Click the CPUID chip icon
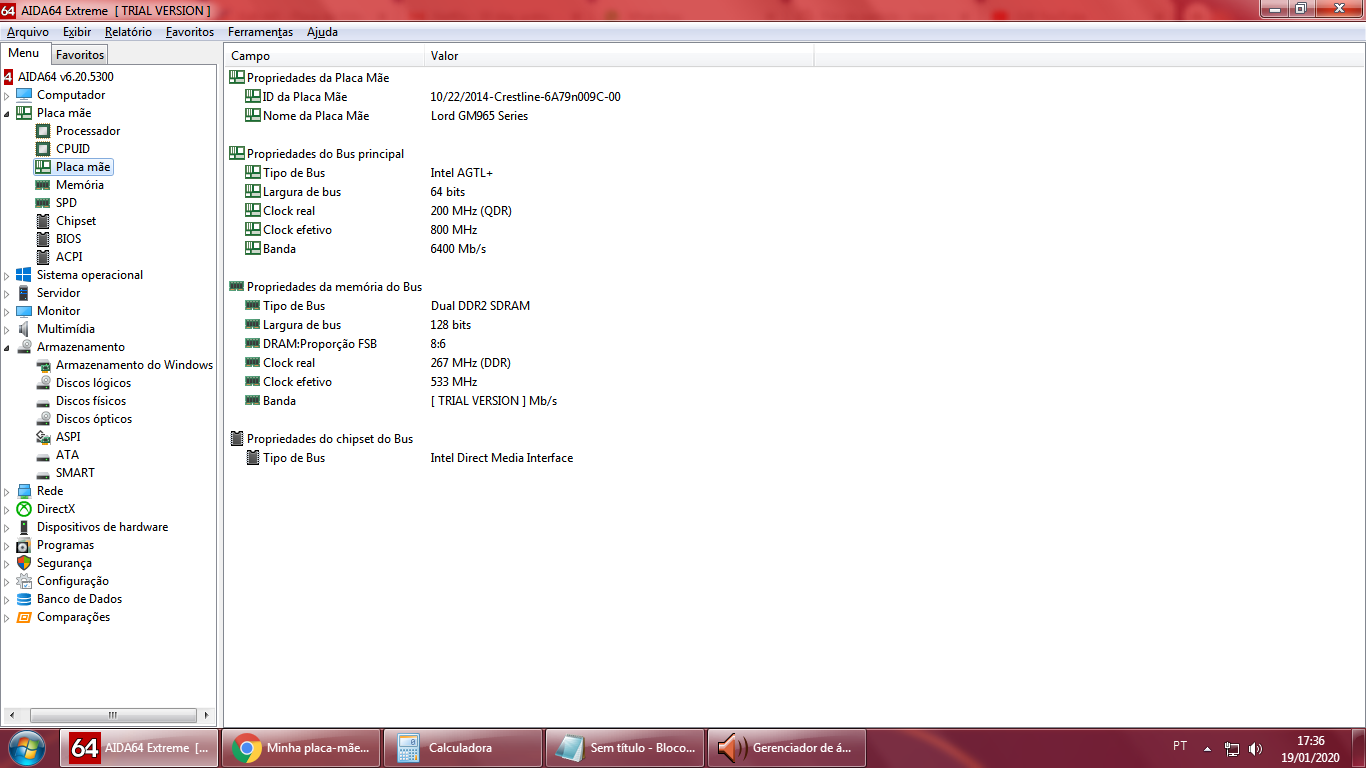This screenshot has width=1366, height=768. tap(43, 149)
